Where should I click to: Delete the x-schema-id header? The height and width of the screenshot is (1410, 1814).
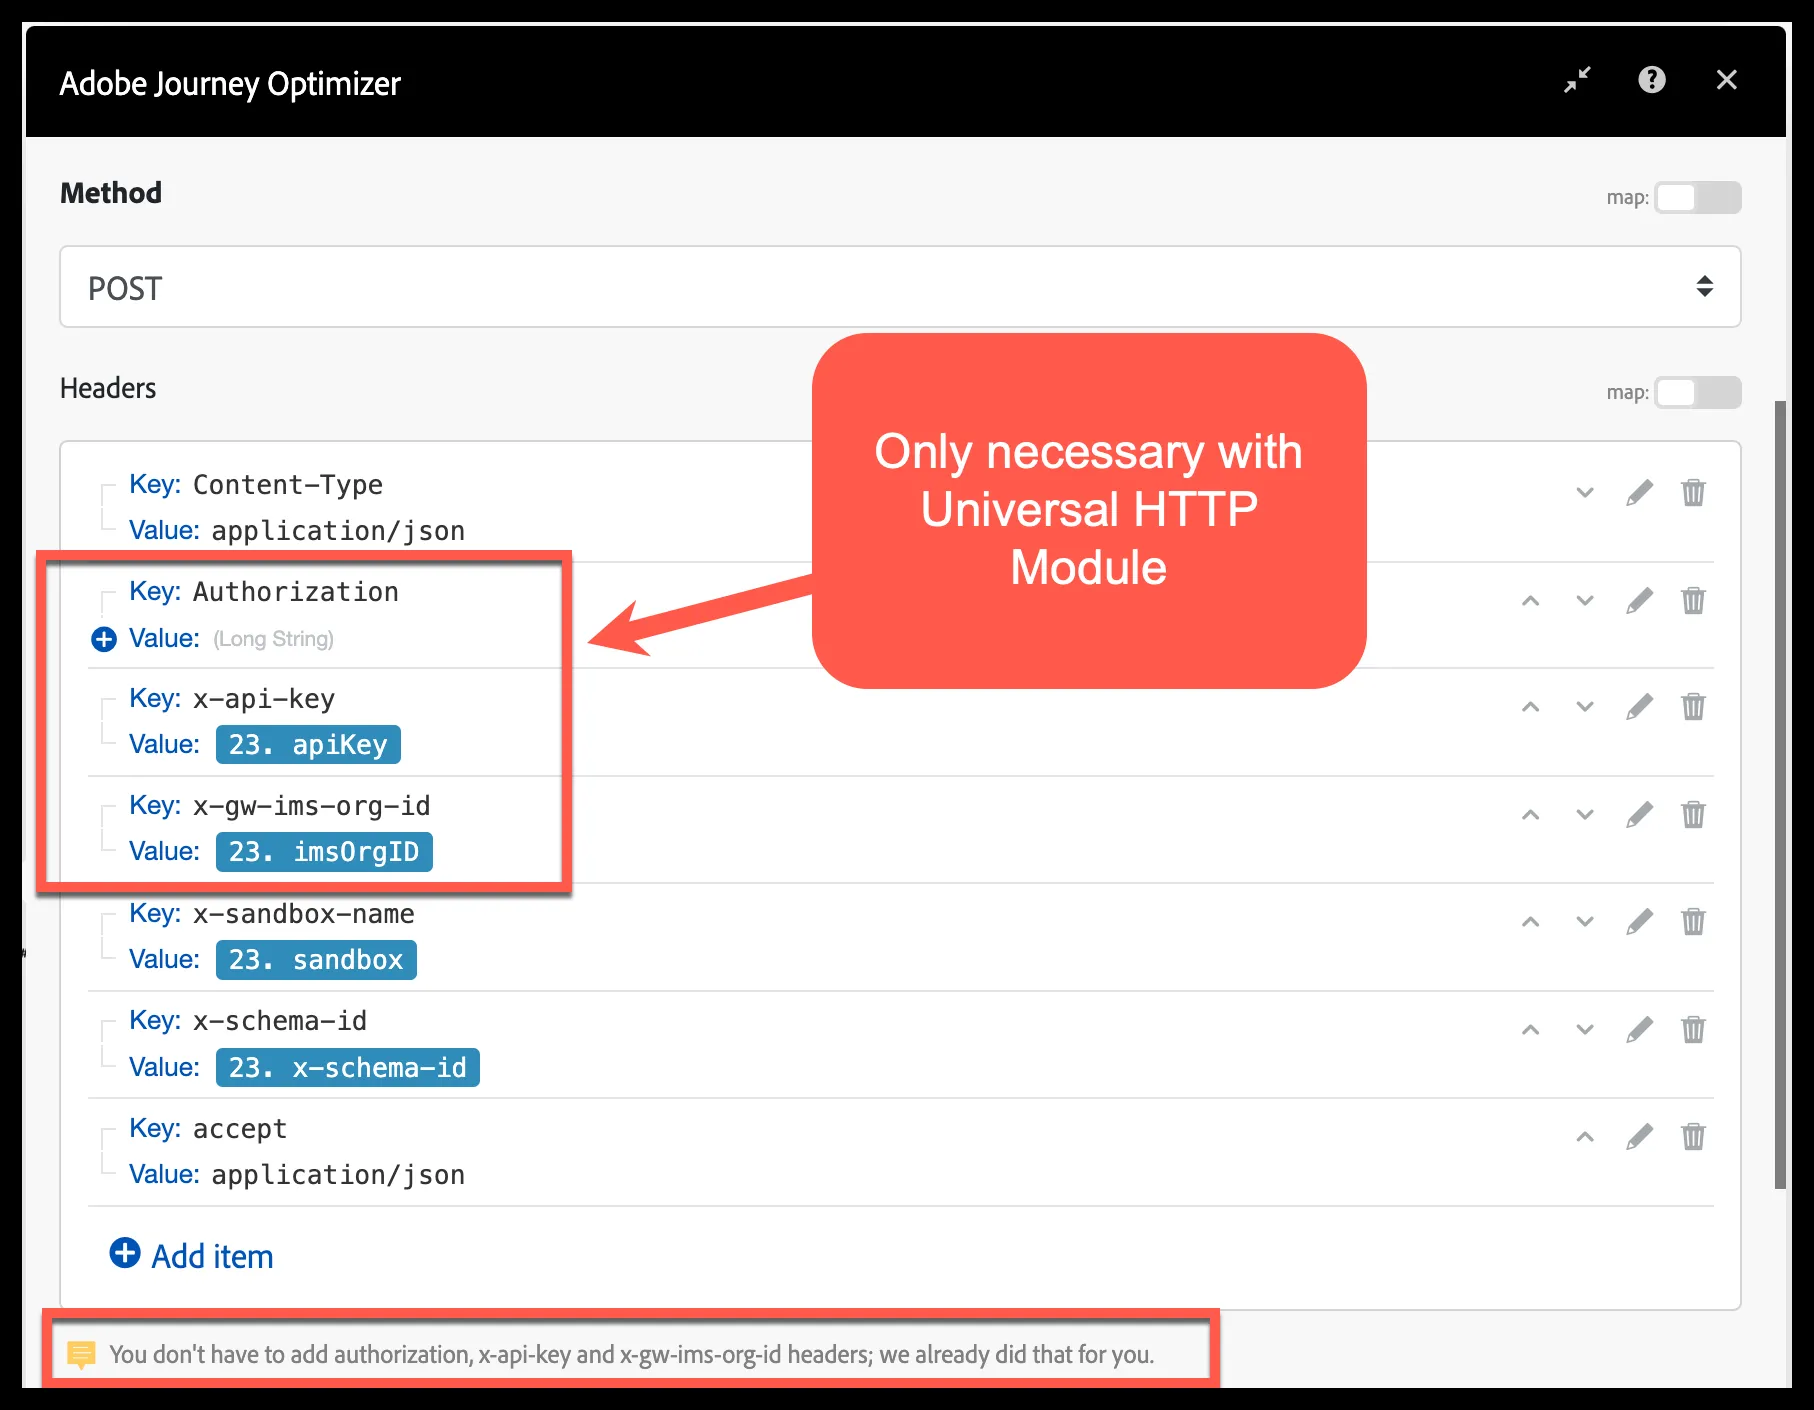click(x=1693, y=1029)
